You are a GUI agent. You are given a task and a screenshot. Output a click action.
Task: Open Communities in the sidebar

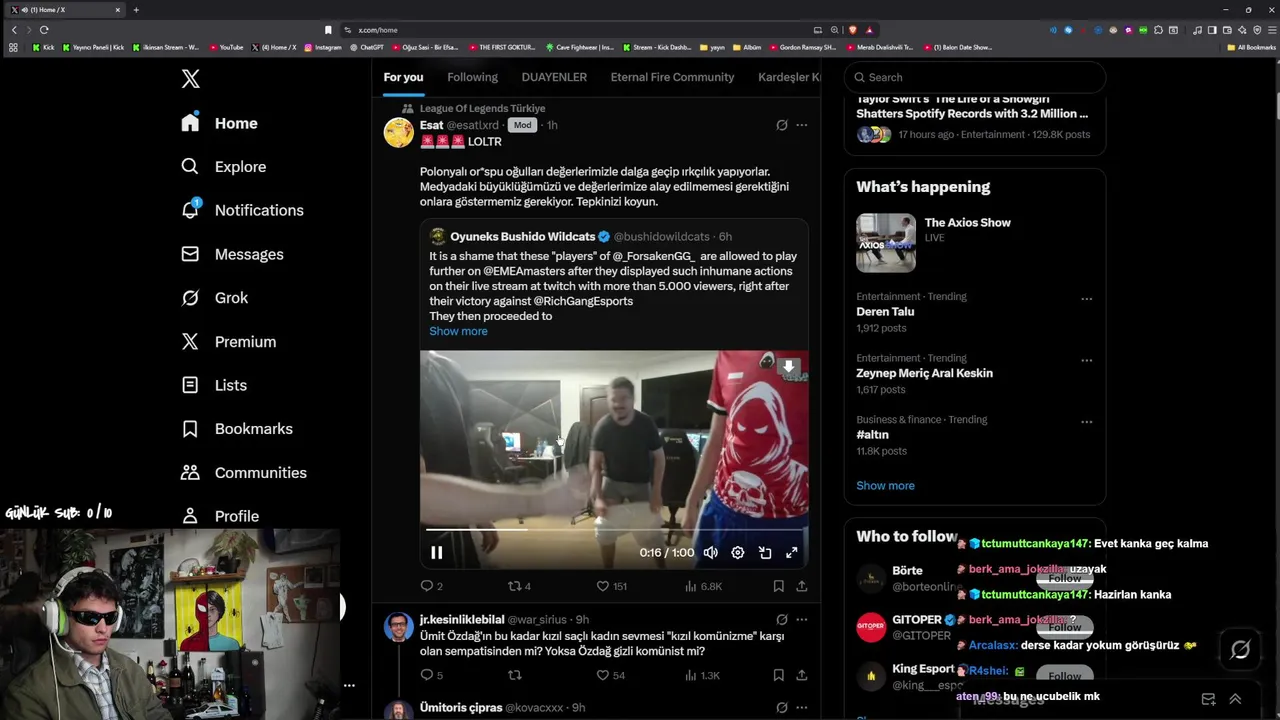coord(245,473)
